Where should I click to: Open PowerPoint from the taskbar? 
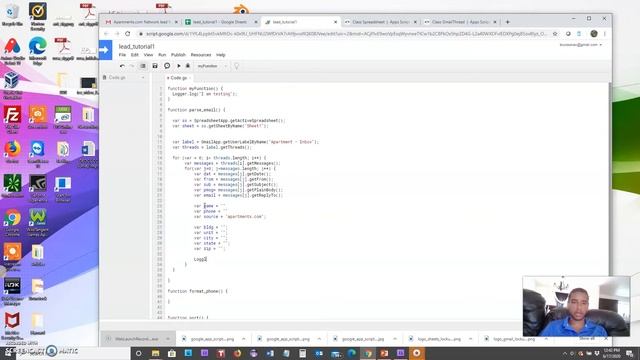384,353
